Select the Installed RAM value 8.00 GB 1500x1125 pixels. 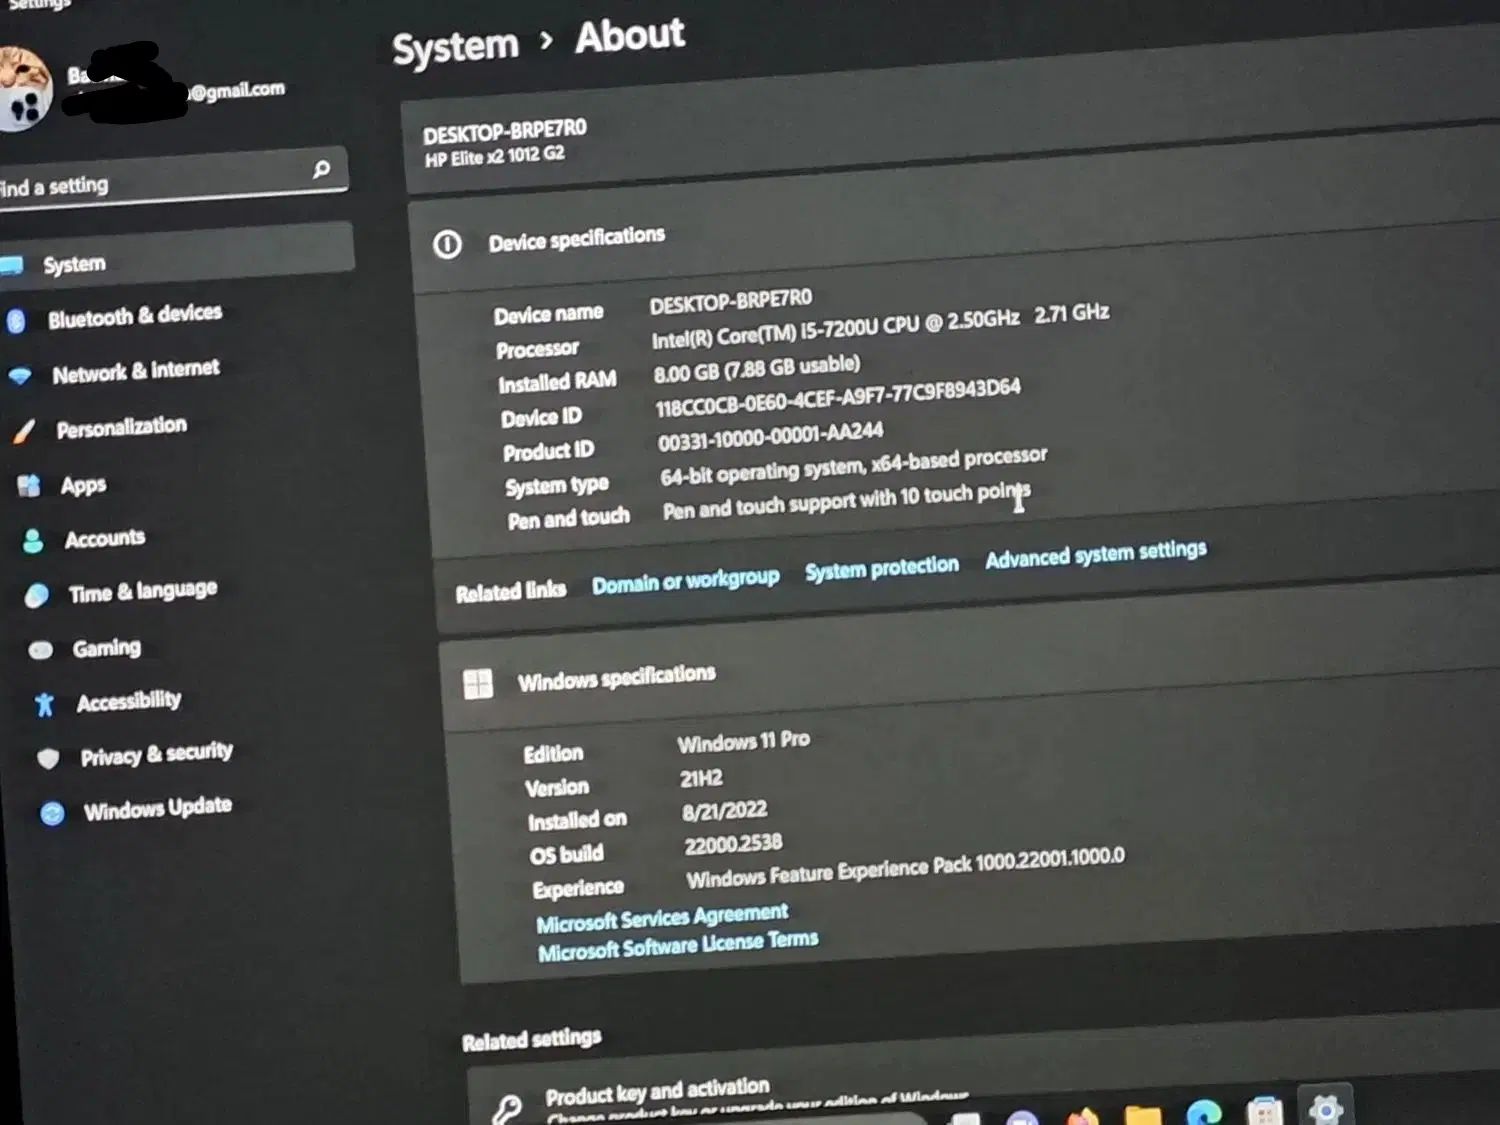pos(756,368)
